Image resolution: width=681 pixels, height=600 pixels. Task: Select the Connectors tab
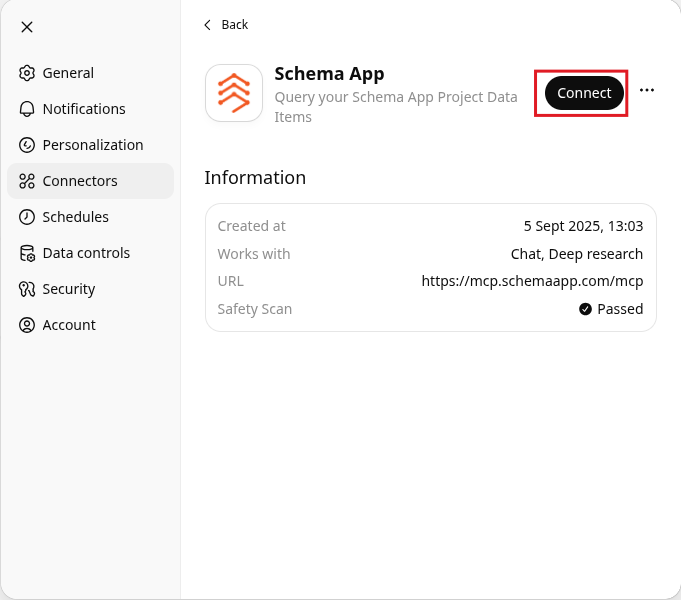coord(90,181)
